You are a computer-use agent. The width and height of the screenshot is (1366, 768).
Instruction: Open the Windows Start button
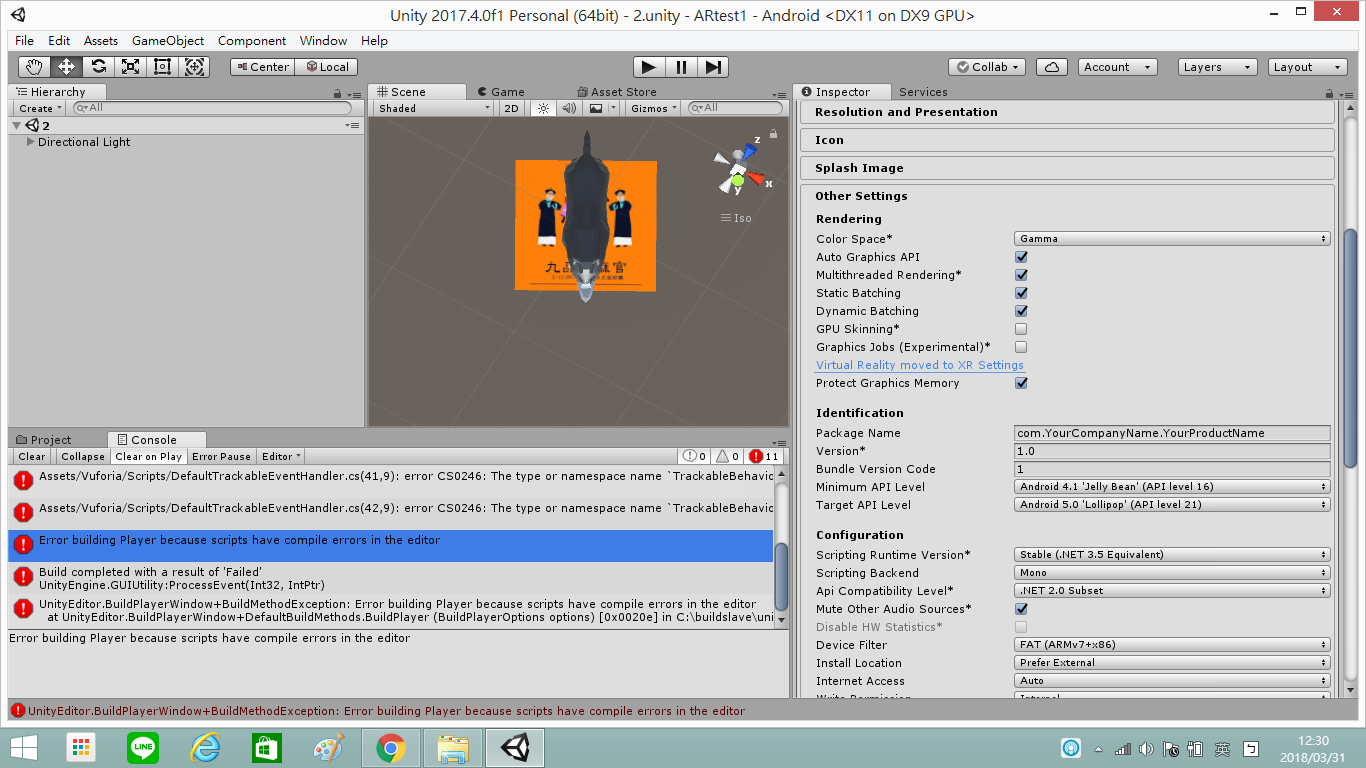click(23, 748)
